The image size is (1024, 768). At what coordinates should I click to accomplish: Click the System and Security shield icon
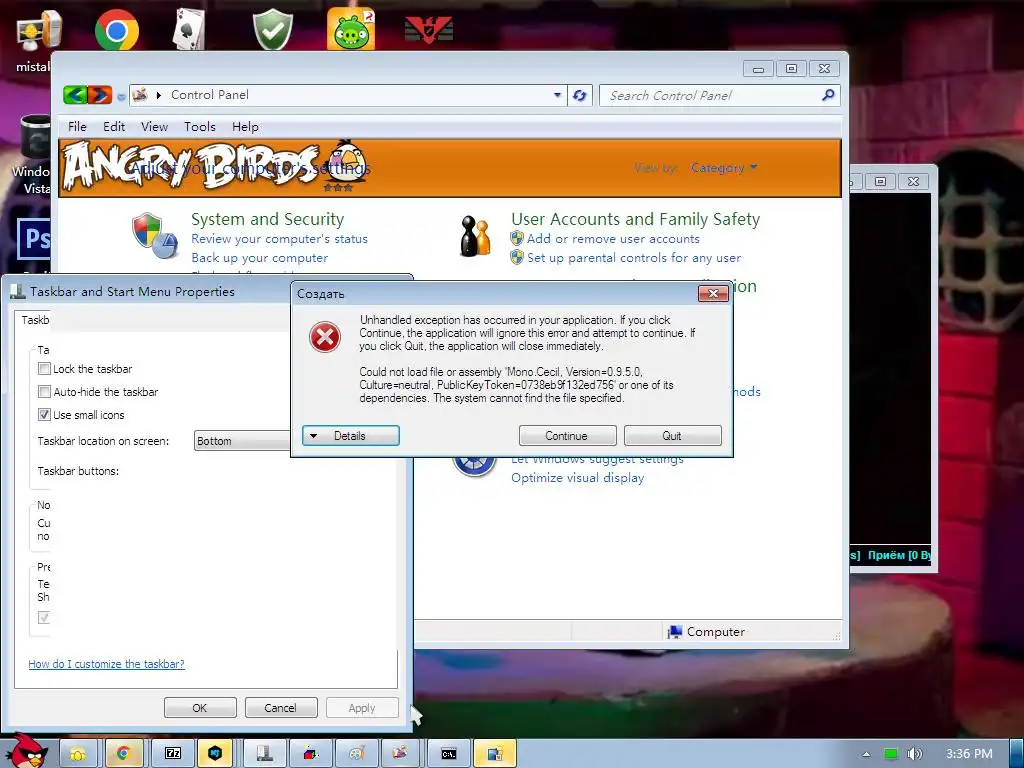[x=154, y=234]
